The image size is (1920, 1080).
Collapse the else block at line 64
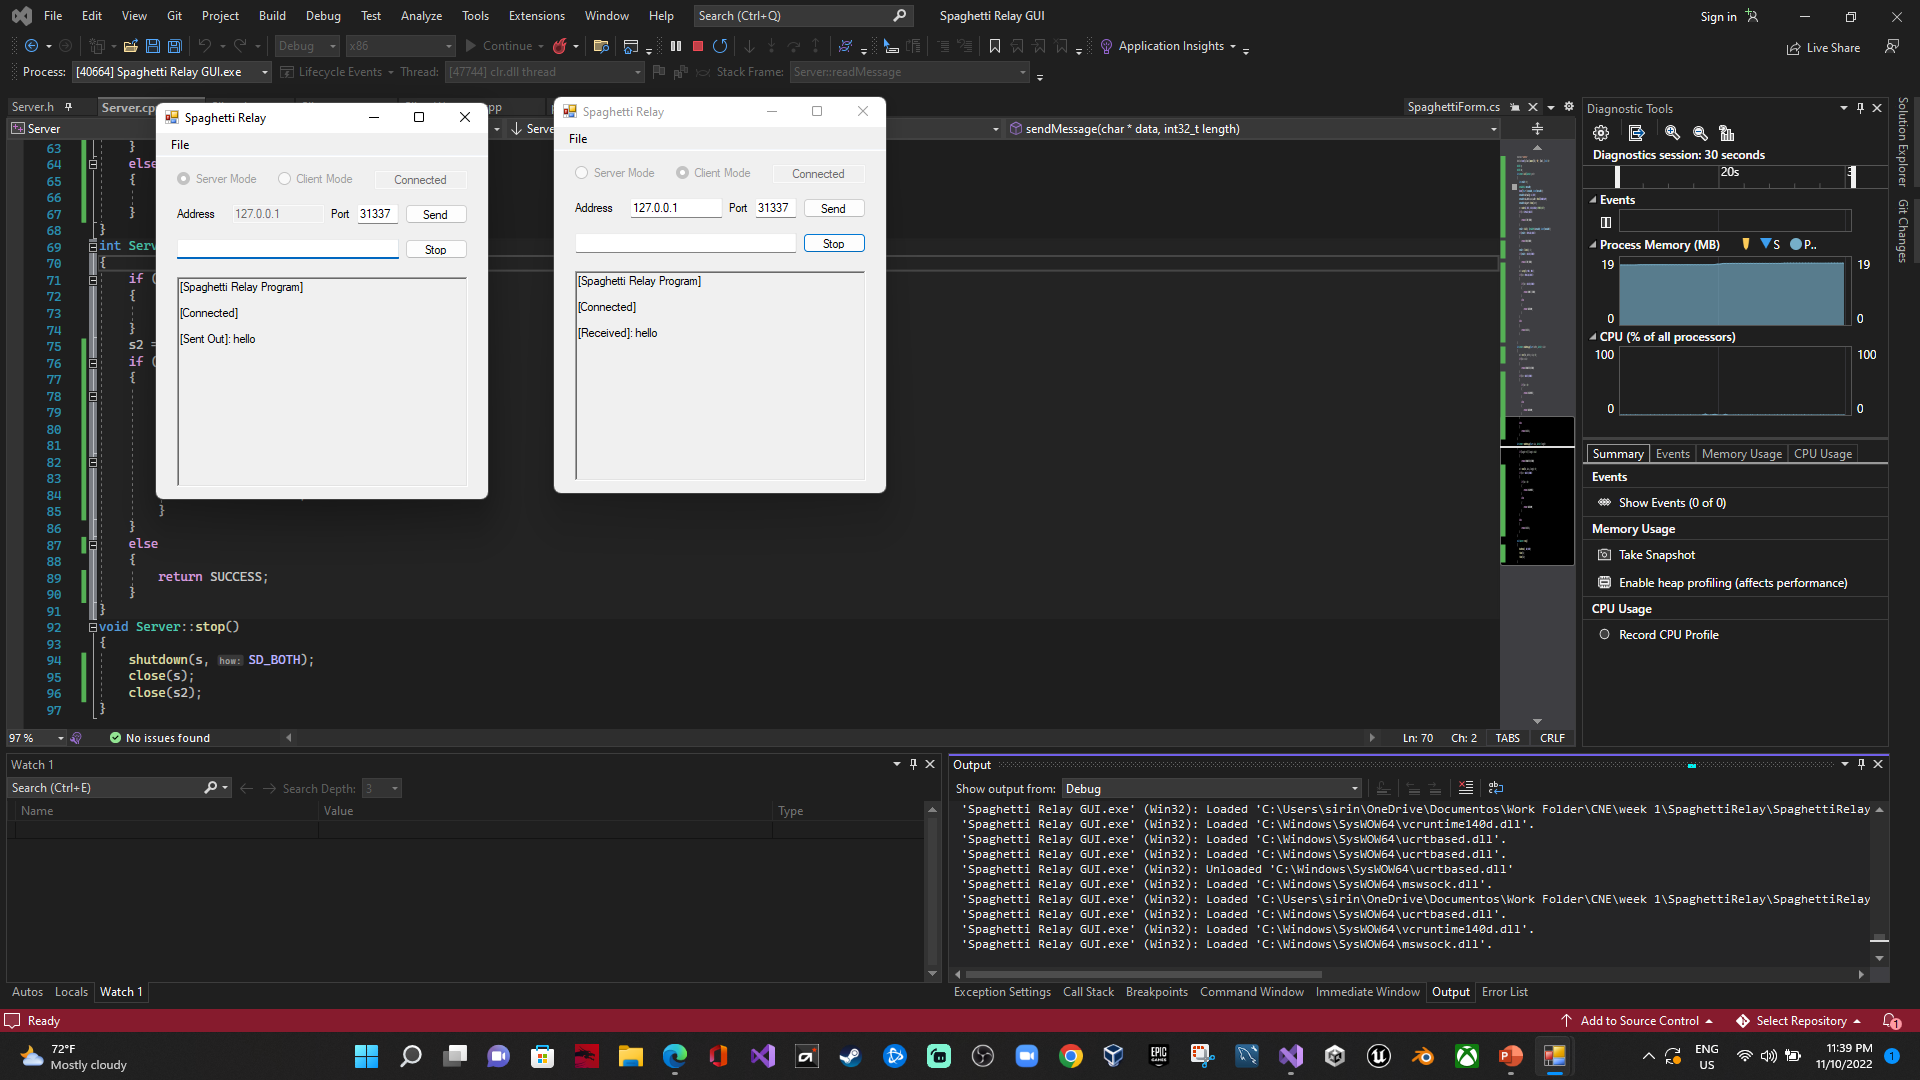(x=93, y=164)
